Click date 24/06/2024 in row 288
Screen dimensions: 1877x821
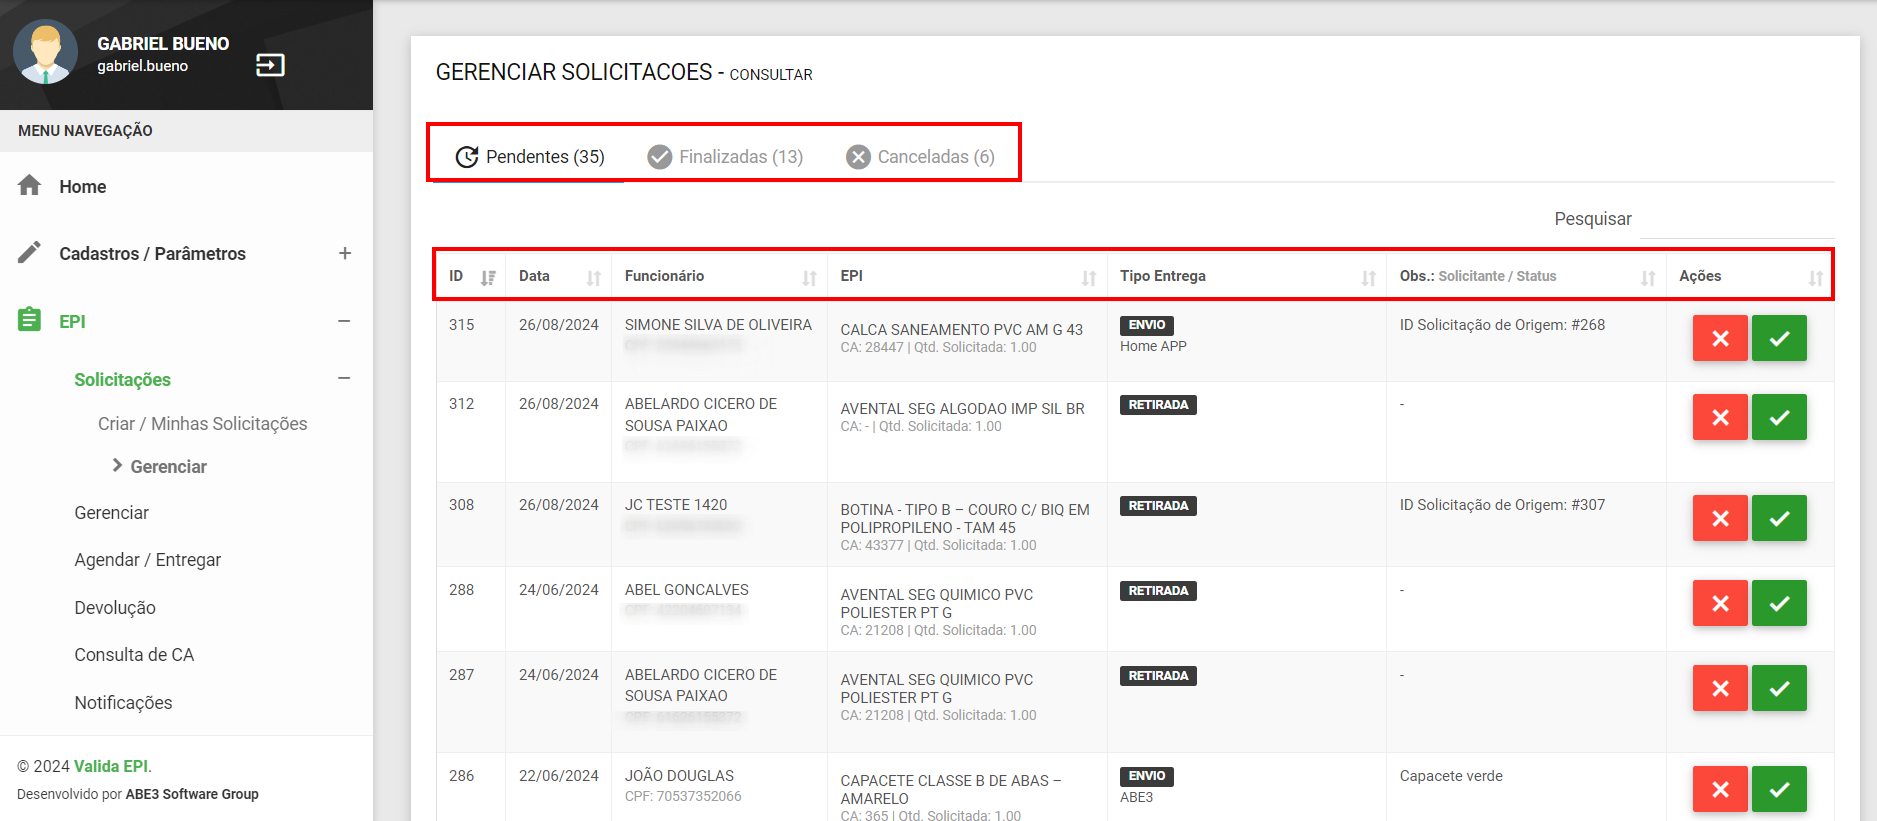coord(559,590)
